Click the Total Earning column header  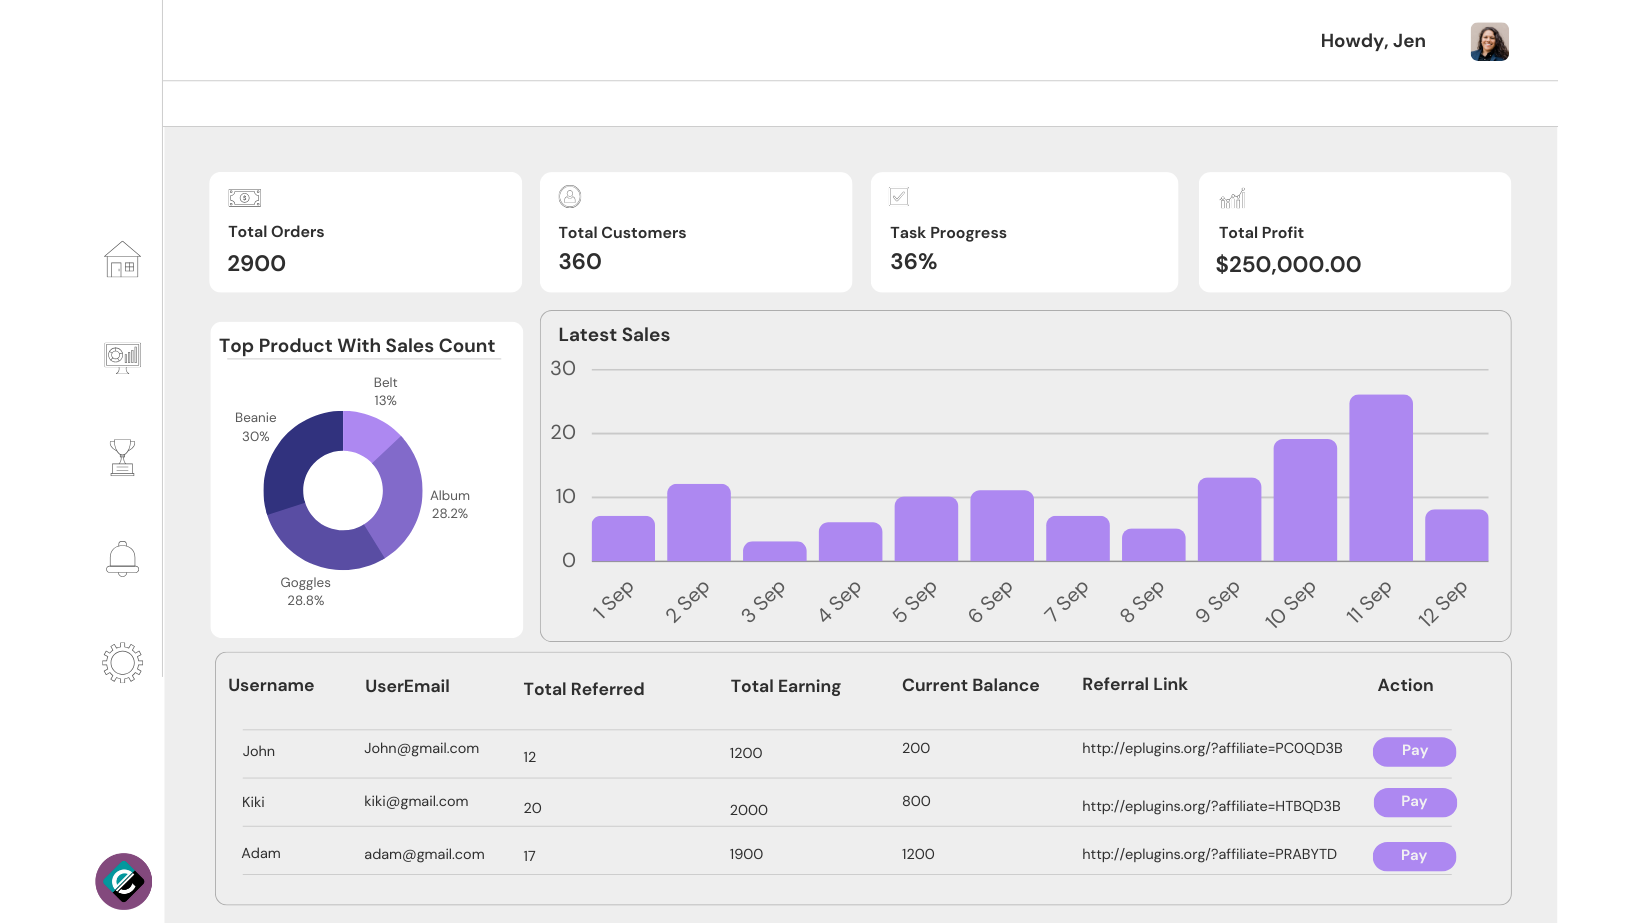tap(785, 686)
